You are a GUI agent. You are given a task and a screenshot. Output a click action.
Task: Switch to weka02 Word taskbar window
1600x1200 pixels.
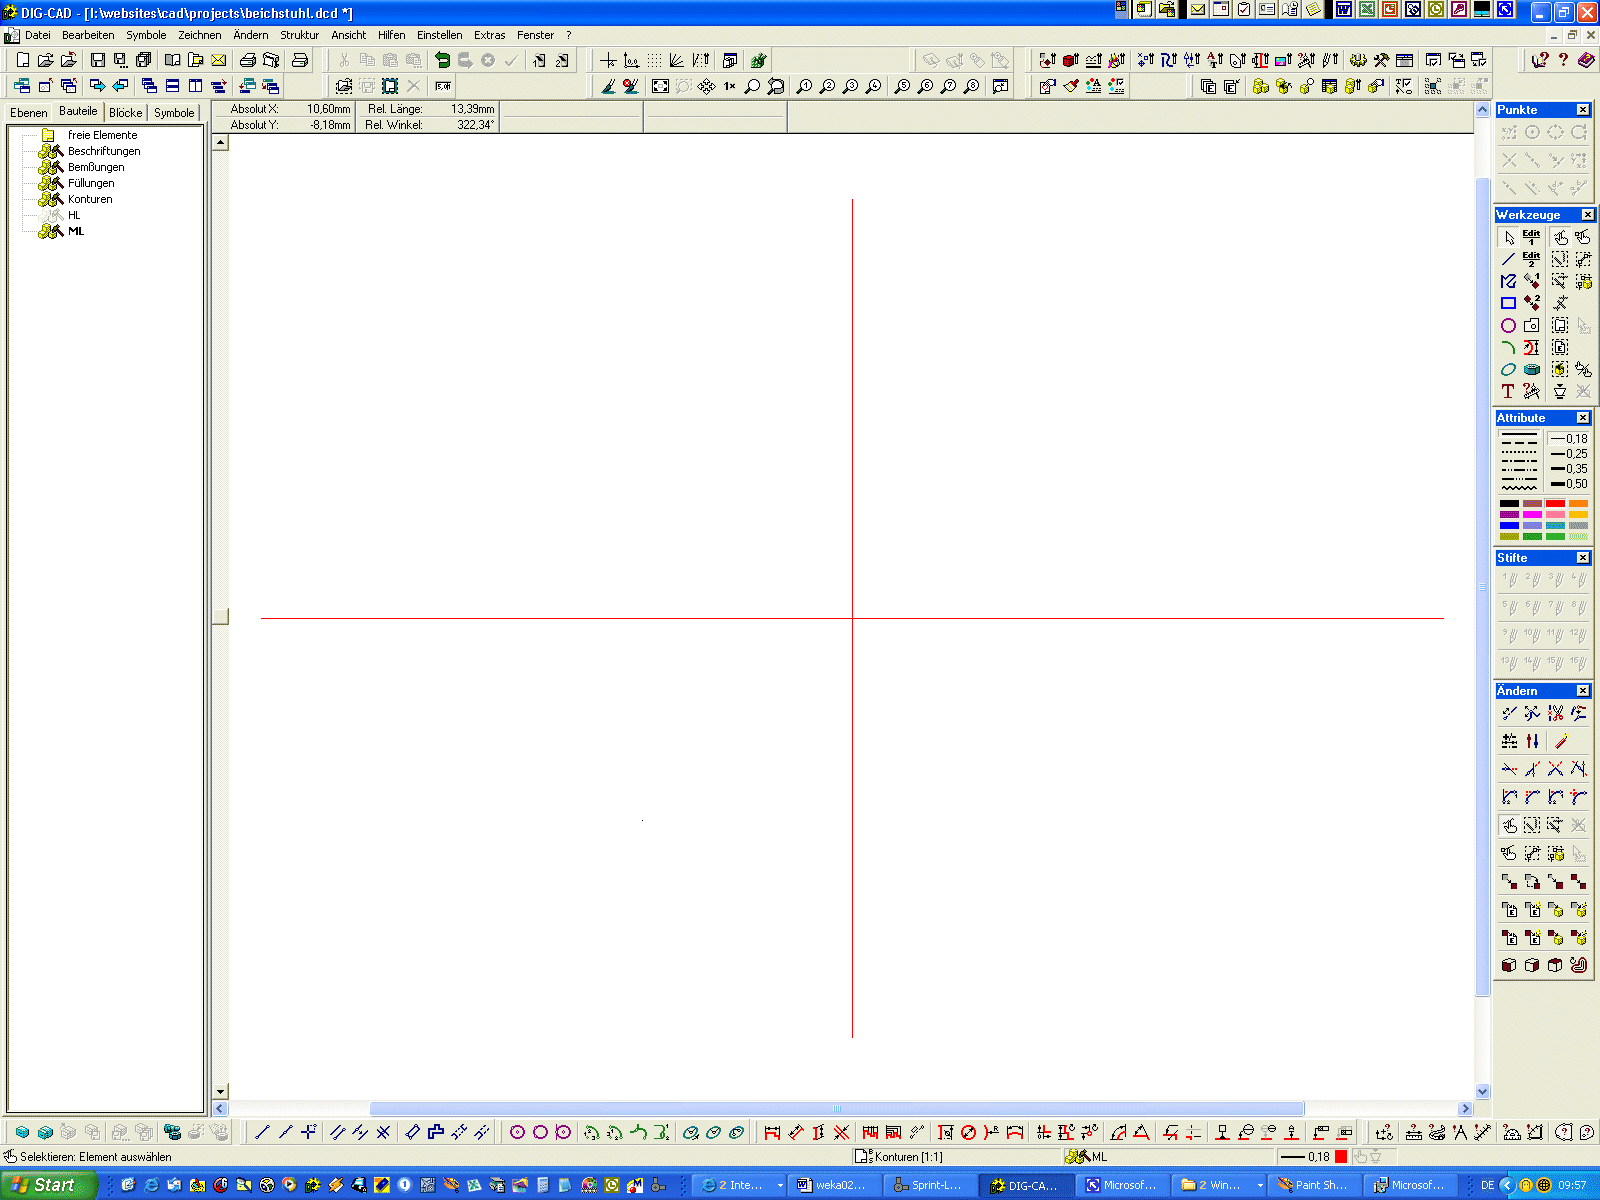click(834, 1185)
